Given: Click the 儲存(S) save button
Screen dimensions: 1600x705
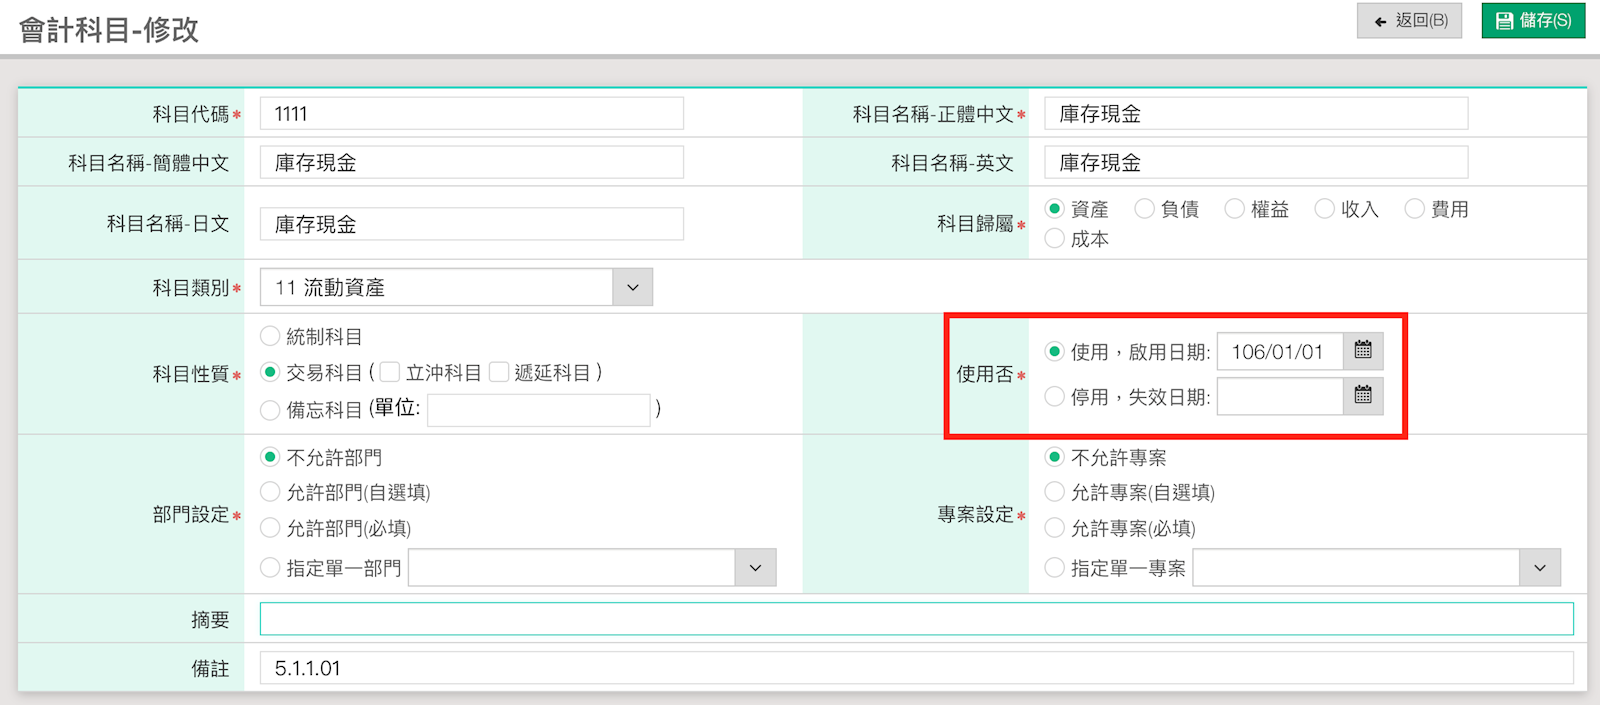Looking at the screenshot, I should click(x=1533, y=20).
